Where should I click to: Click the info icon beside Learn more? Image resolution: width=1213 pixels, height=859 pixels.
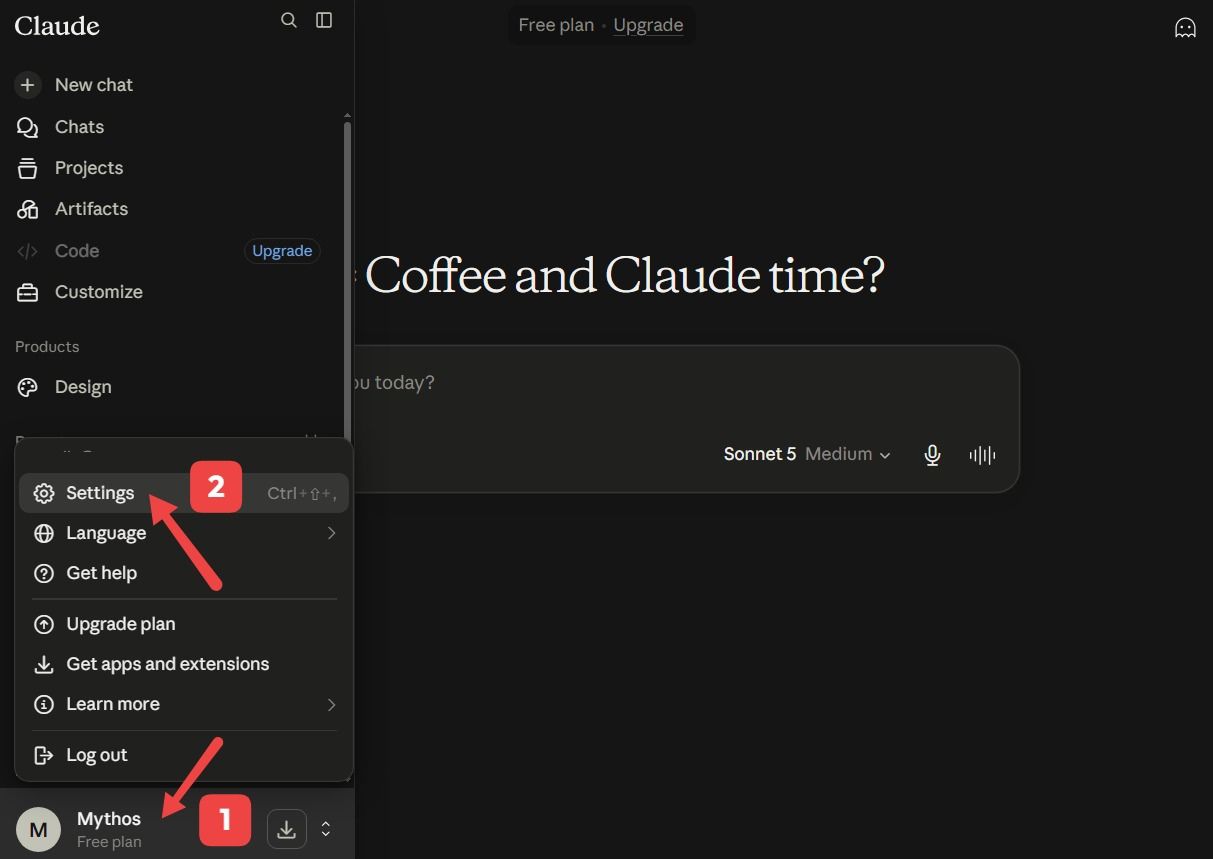pos(44,704)
